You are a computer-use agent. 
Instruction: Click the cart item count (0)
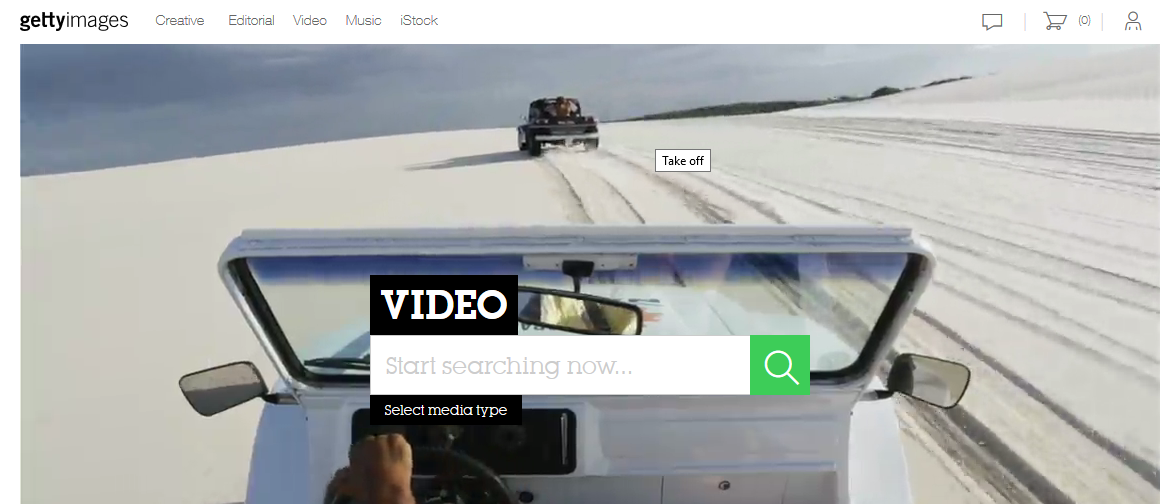click(x=1084, y=21)
